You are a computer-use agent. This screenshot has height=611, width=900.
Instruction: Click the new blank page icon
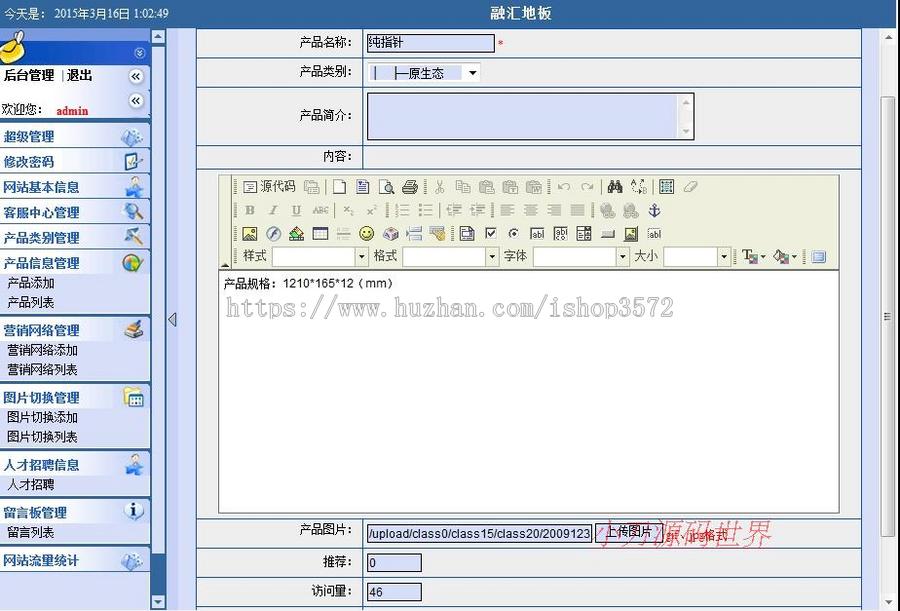(x=339, y=187)
